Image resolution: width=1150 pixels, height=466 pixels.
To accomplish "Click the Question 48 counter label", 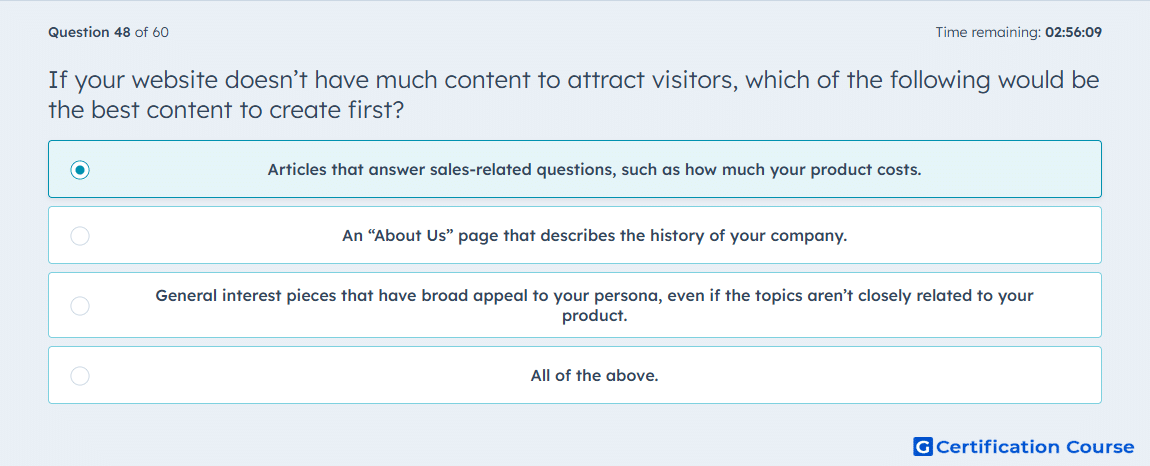I will [89, 32].
